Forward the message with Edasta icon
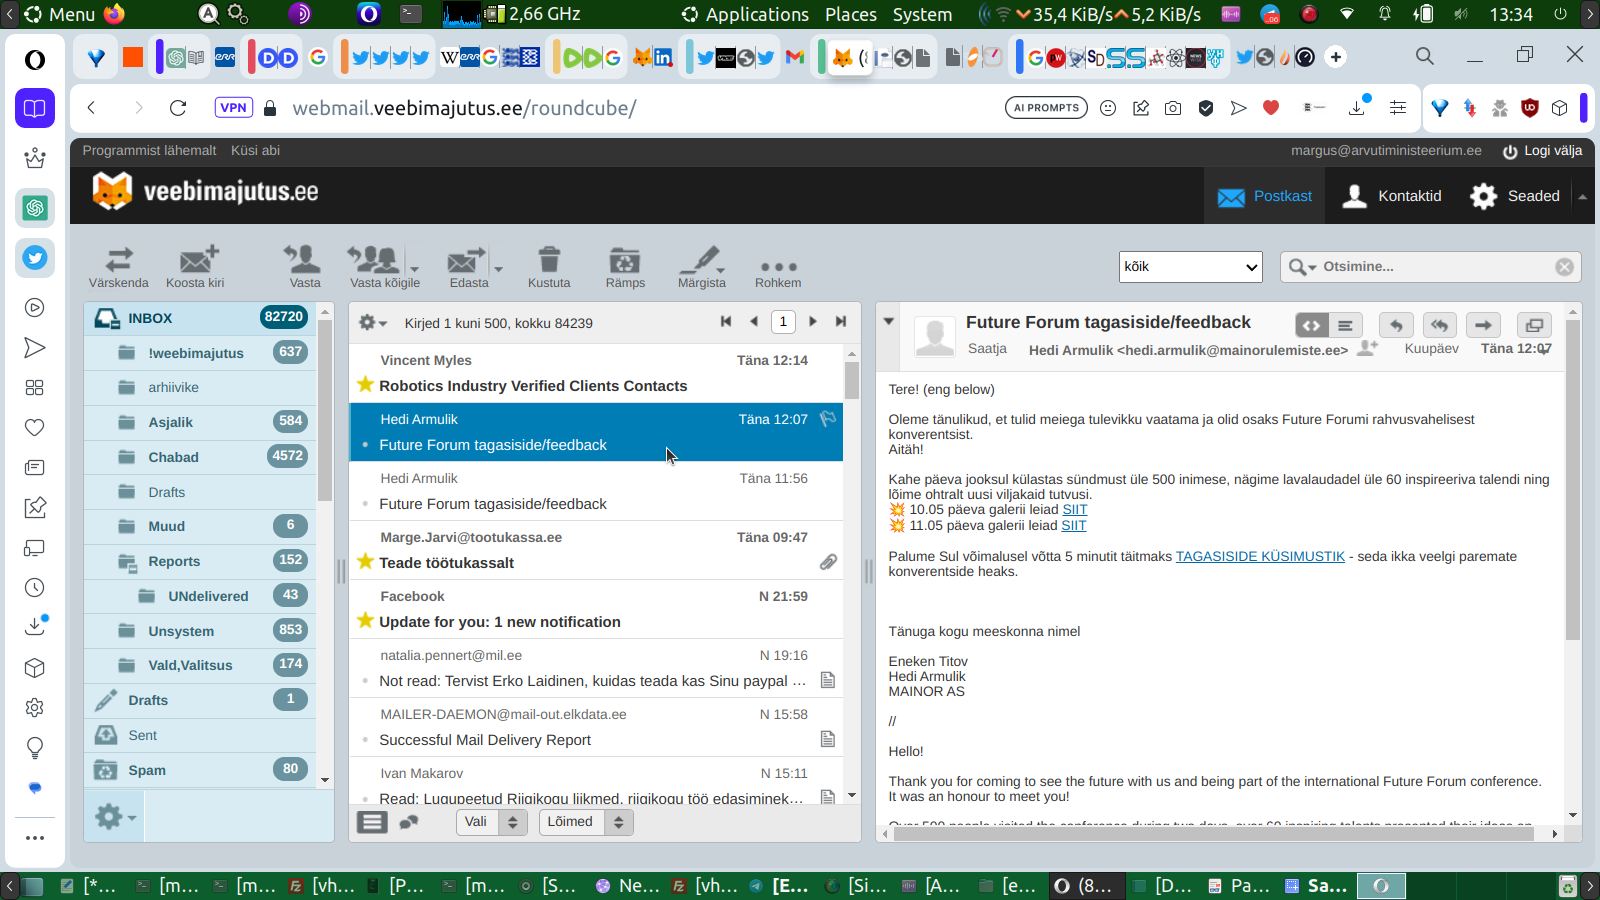Viewport: 1600px width, 900px height. point(466,260)
